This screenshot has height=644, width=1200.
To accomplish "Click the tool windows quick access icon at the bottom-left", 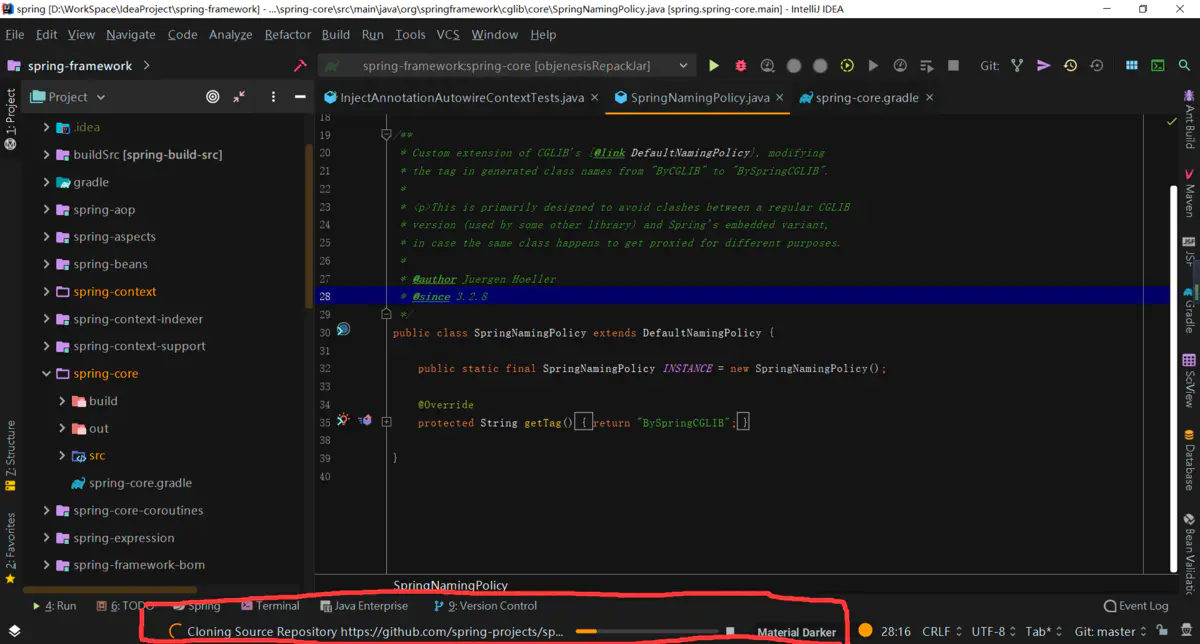I will pyautogui.click(x=14, y=631).
